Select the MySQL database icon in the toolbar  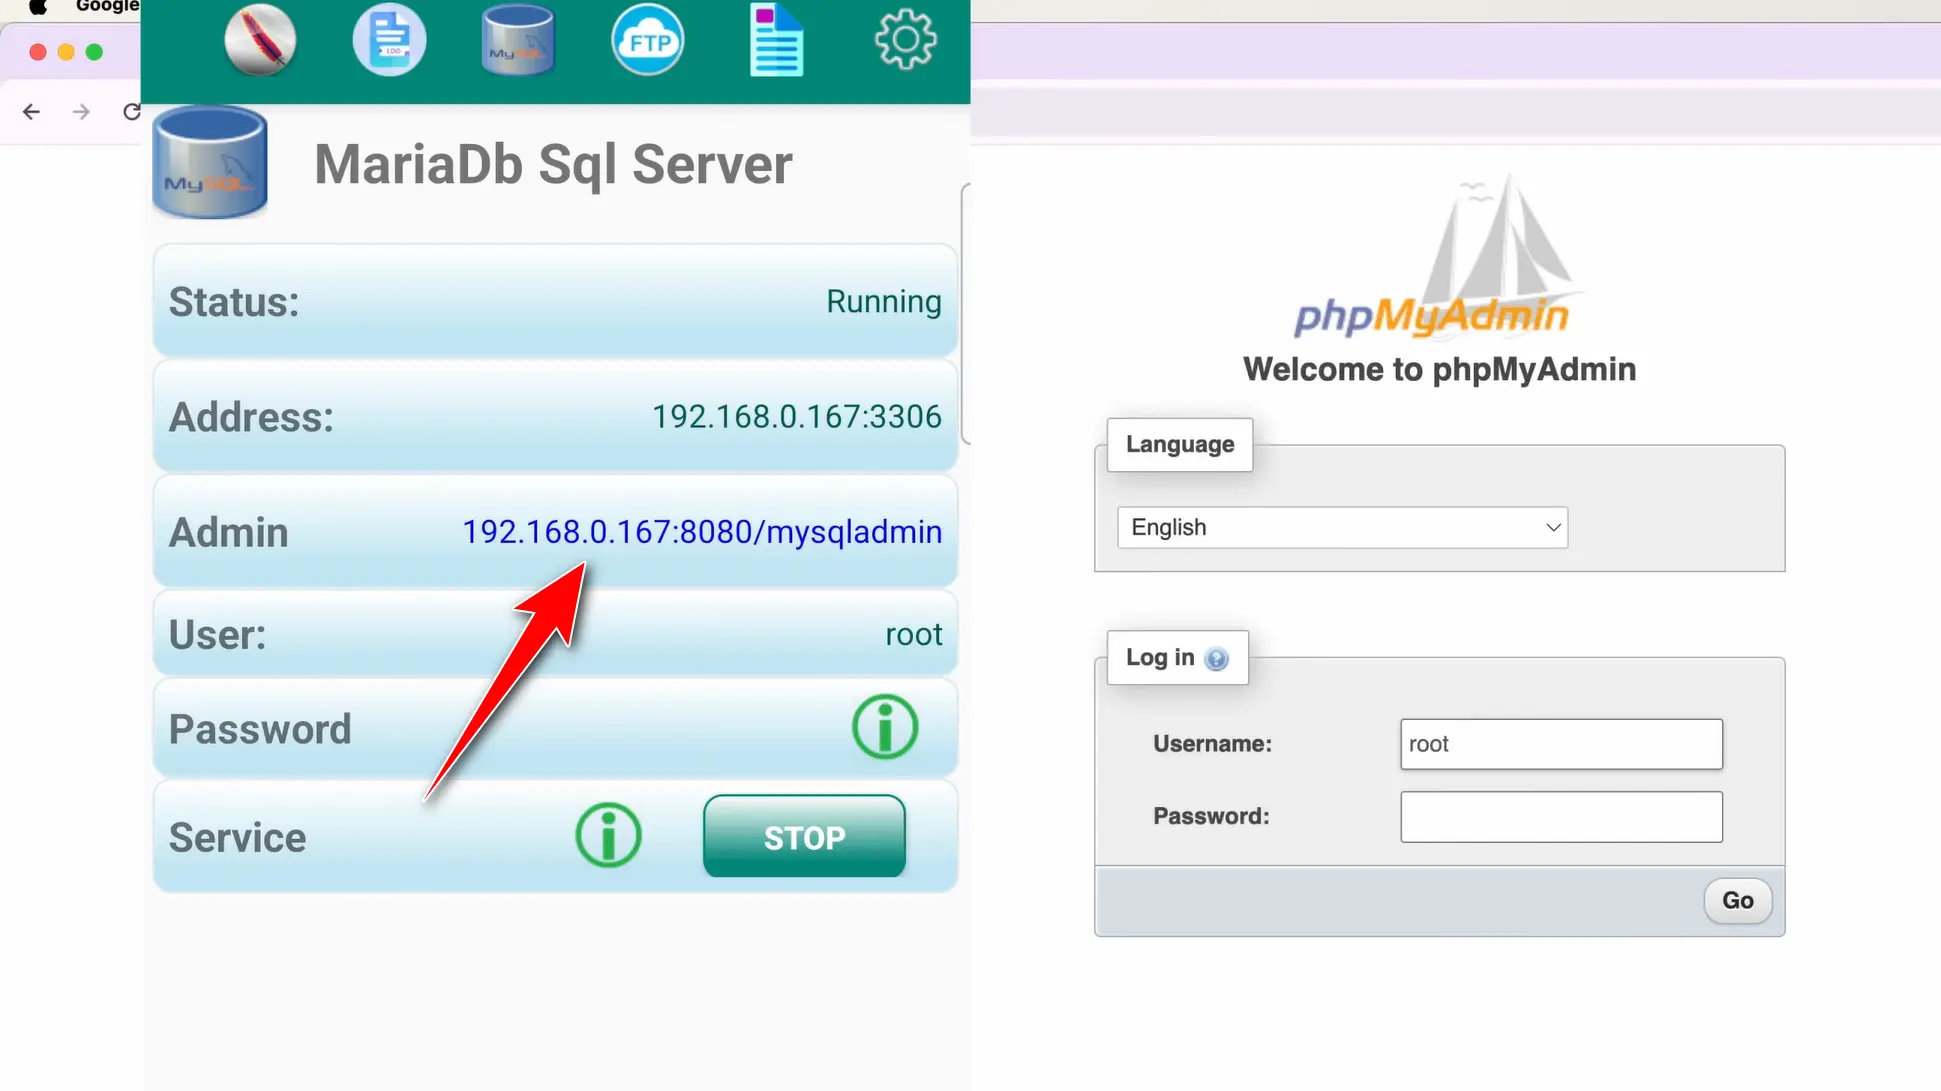click(x=517, y=40)
